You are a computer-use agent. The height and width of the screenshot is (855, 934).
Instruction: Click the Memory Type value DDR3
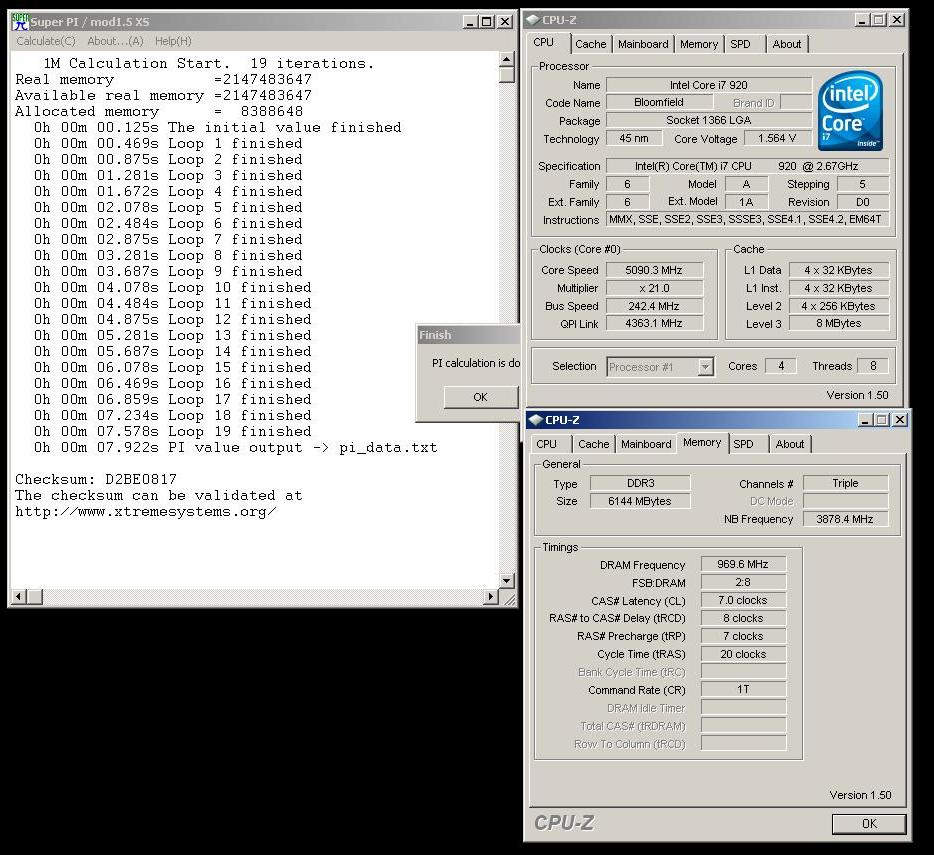pos(640,483)
